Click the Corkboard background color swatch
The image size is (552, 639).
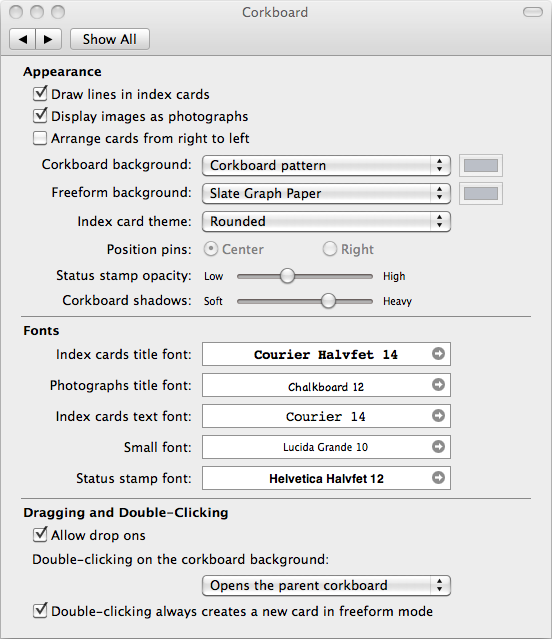click(x=481, y=165)
